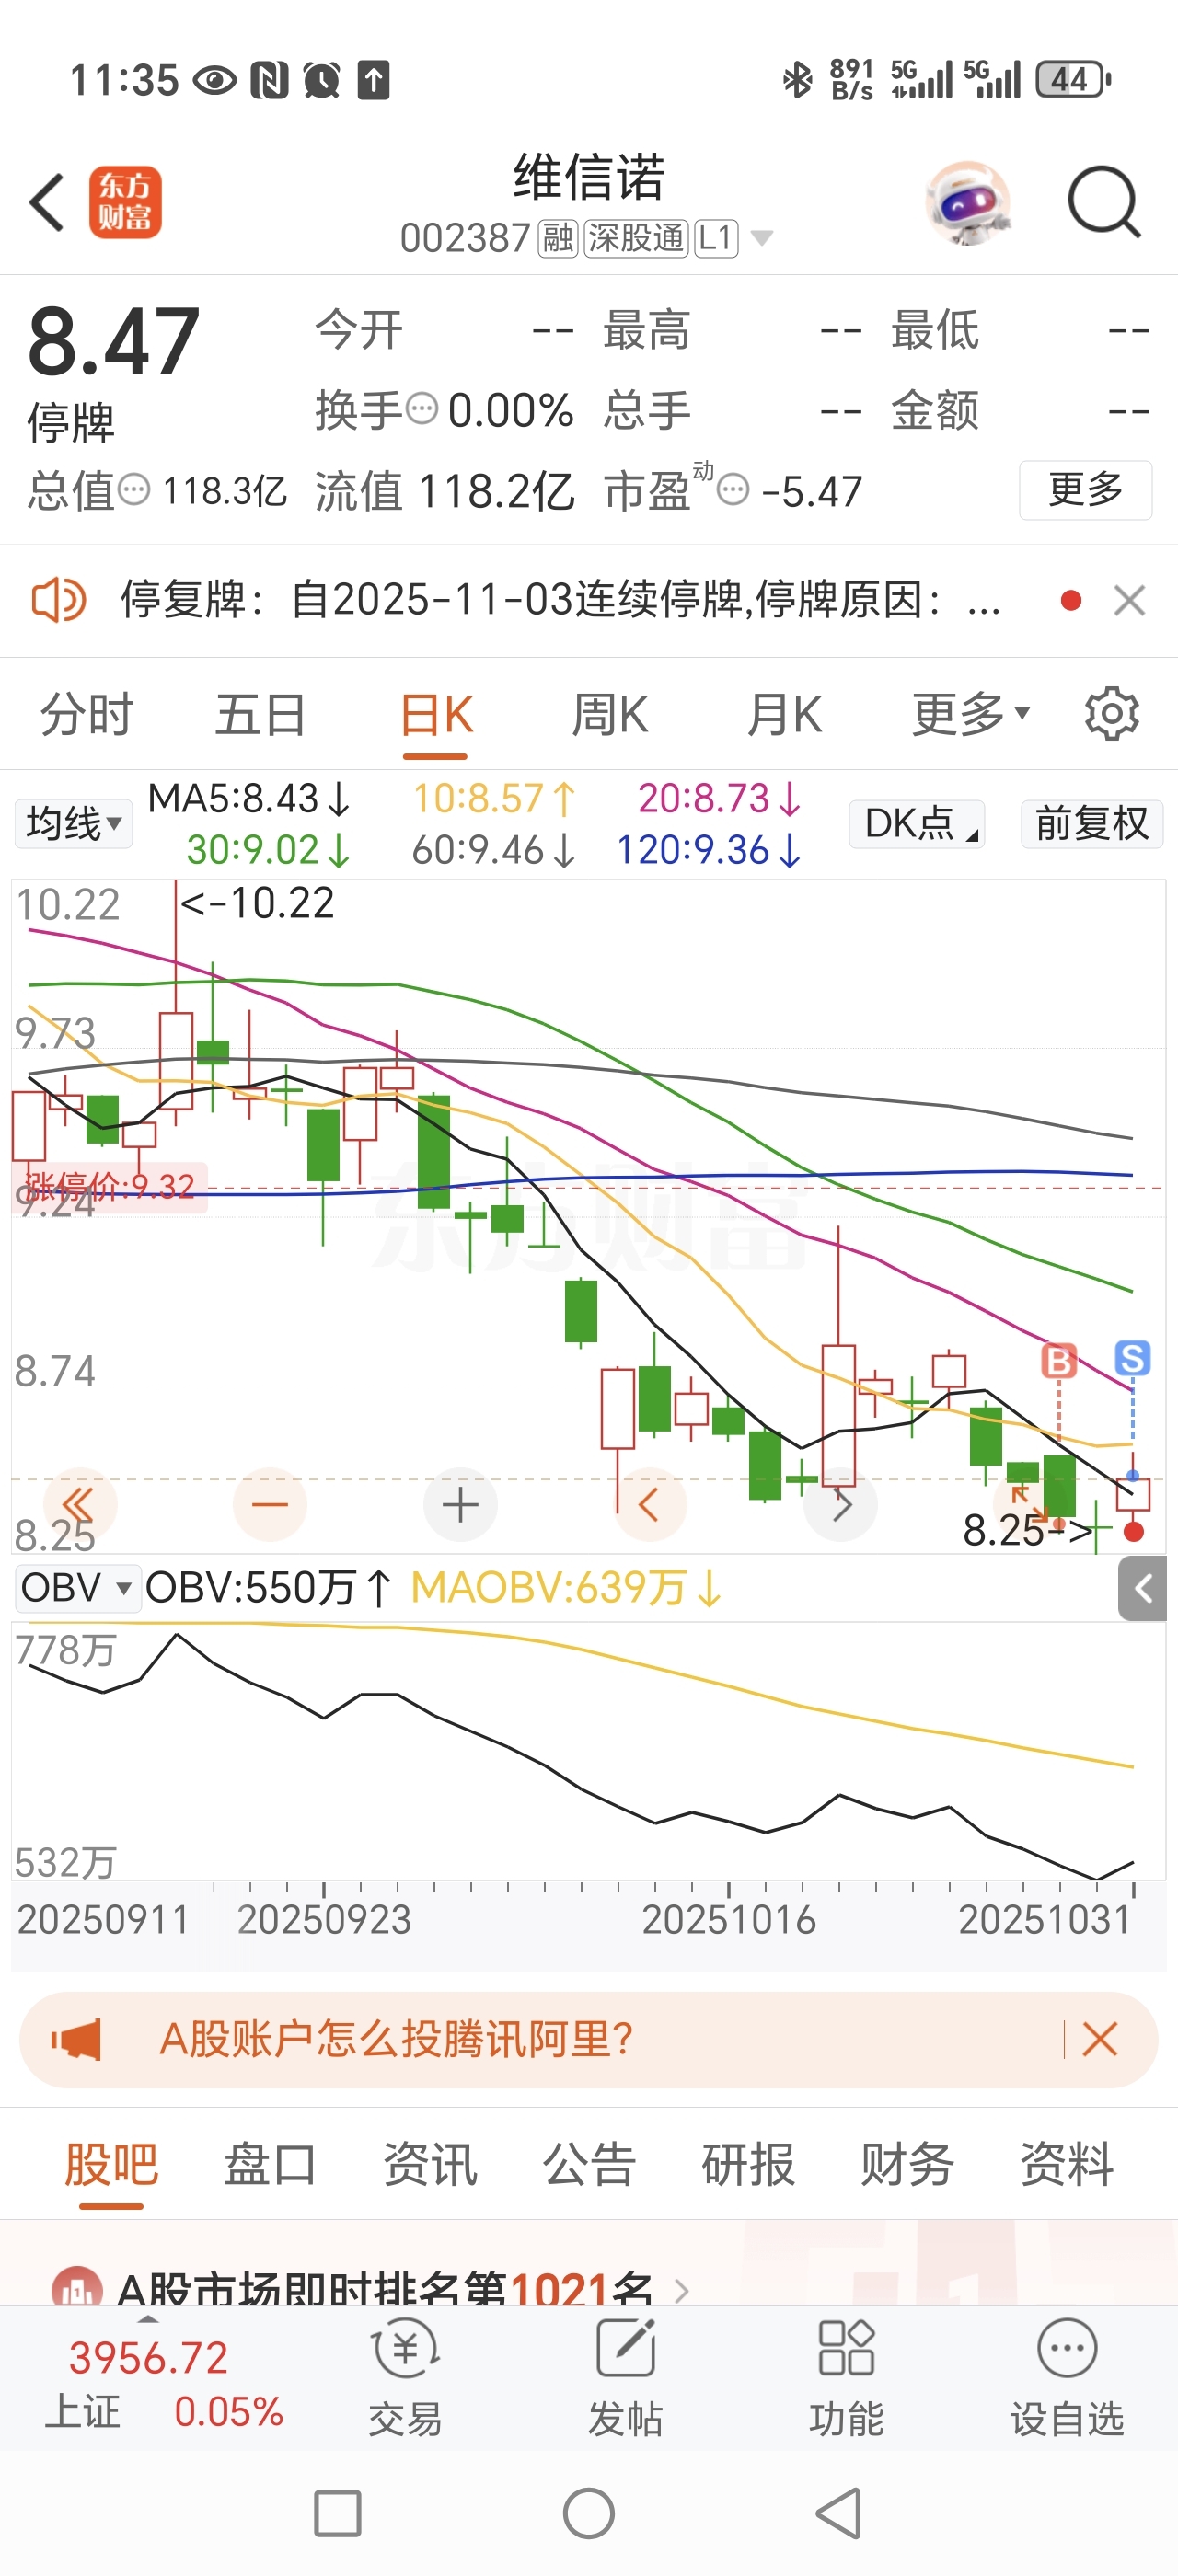Change the 前复权 adjustment mode

[x=1091, y=824]
